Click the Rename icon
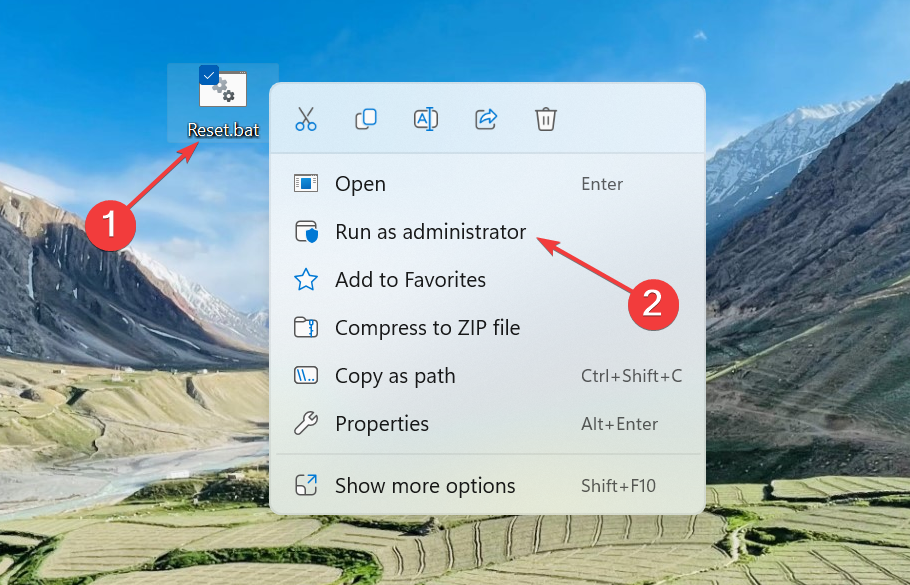The image size is (910, 585). pyautogui.click(x=426, y=119)
